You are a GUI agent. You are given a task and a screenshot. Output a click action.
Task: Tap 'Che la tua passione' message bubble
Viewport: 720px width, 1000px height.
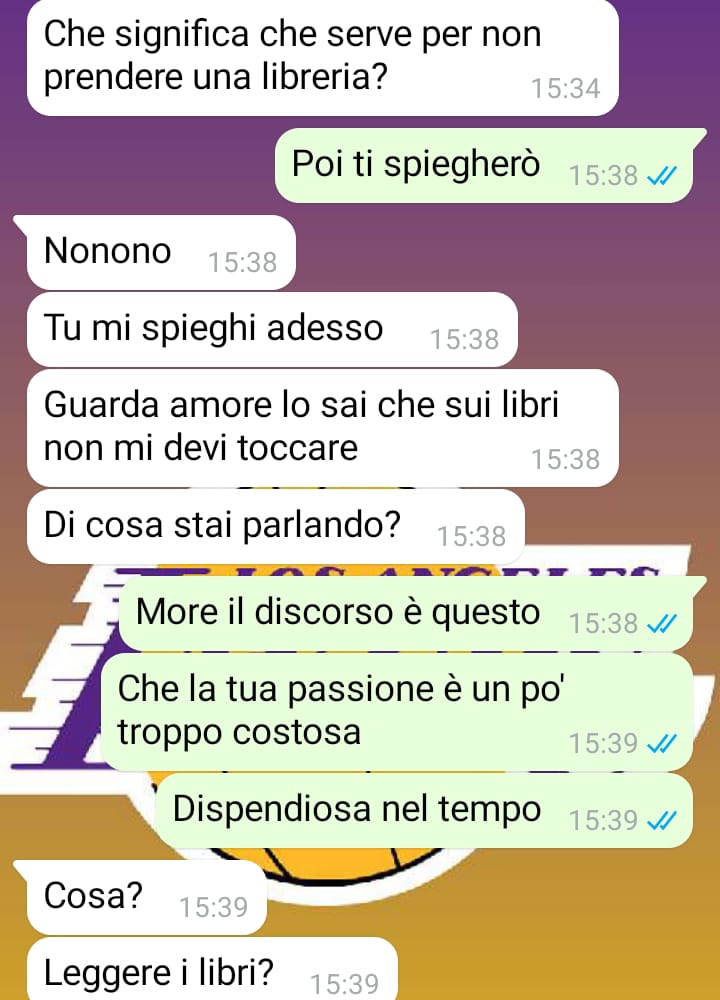(x=397, y=712)
